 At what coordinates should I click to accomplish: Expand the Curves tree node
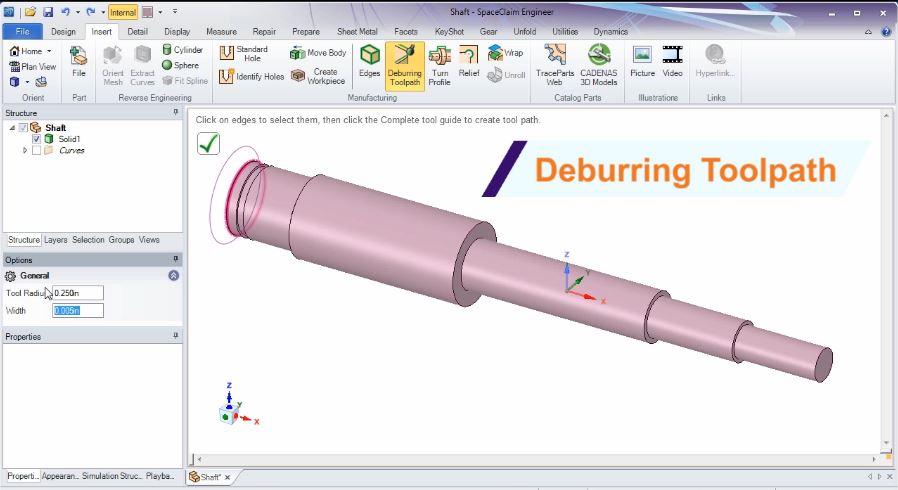click(25, 151)
